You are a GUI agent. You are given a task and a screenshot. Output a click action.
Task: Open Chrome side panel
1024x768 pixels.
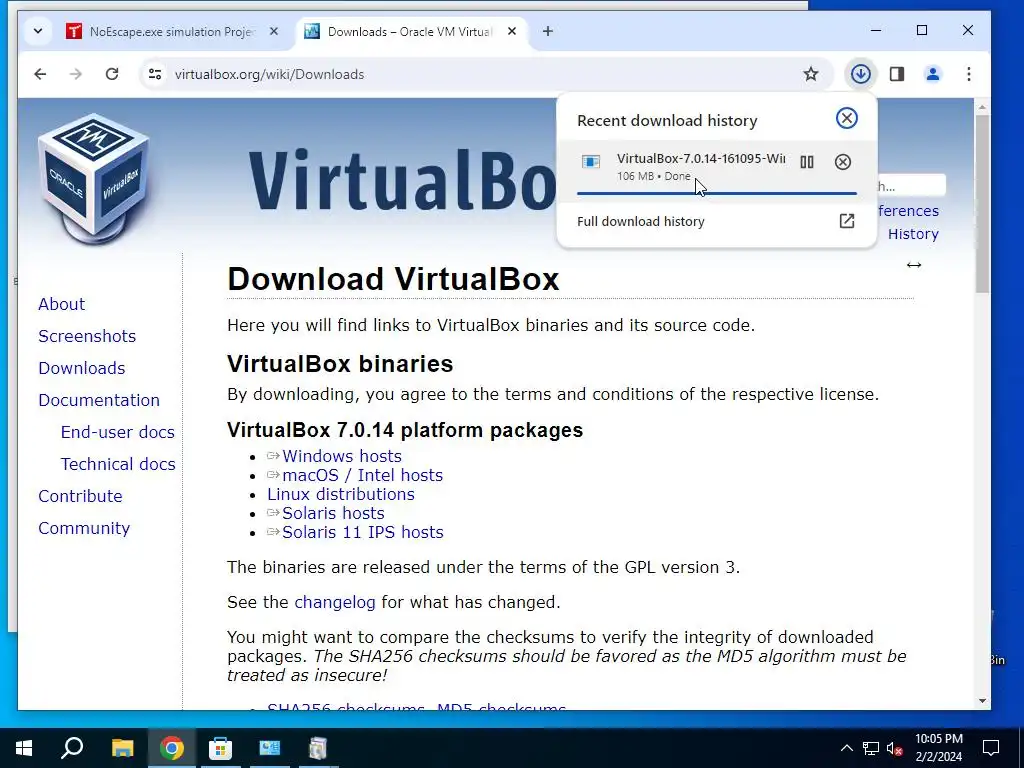(x=897, y=74)
